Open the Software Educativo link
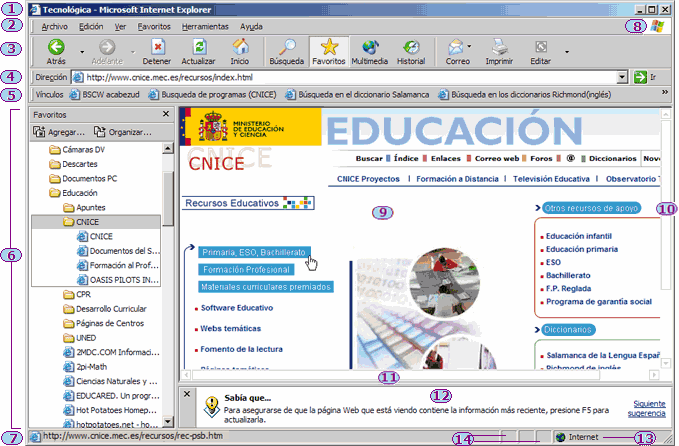679x446 pixels. pyautogui.click(x=237, y=308)
